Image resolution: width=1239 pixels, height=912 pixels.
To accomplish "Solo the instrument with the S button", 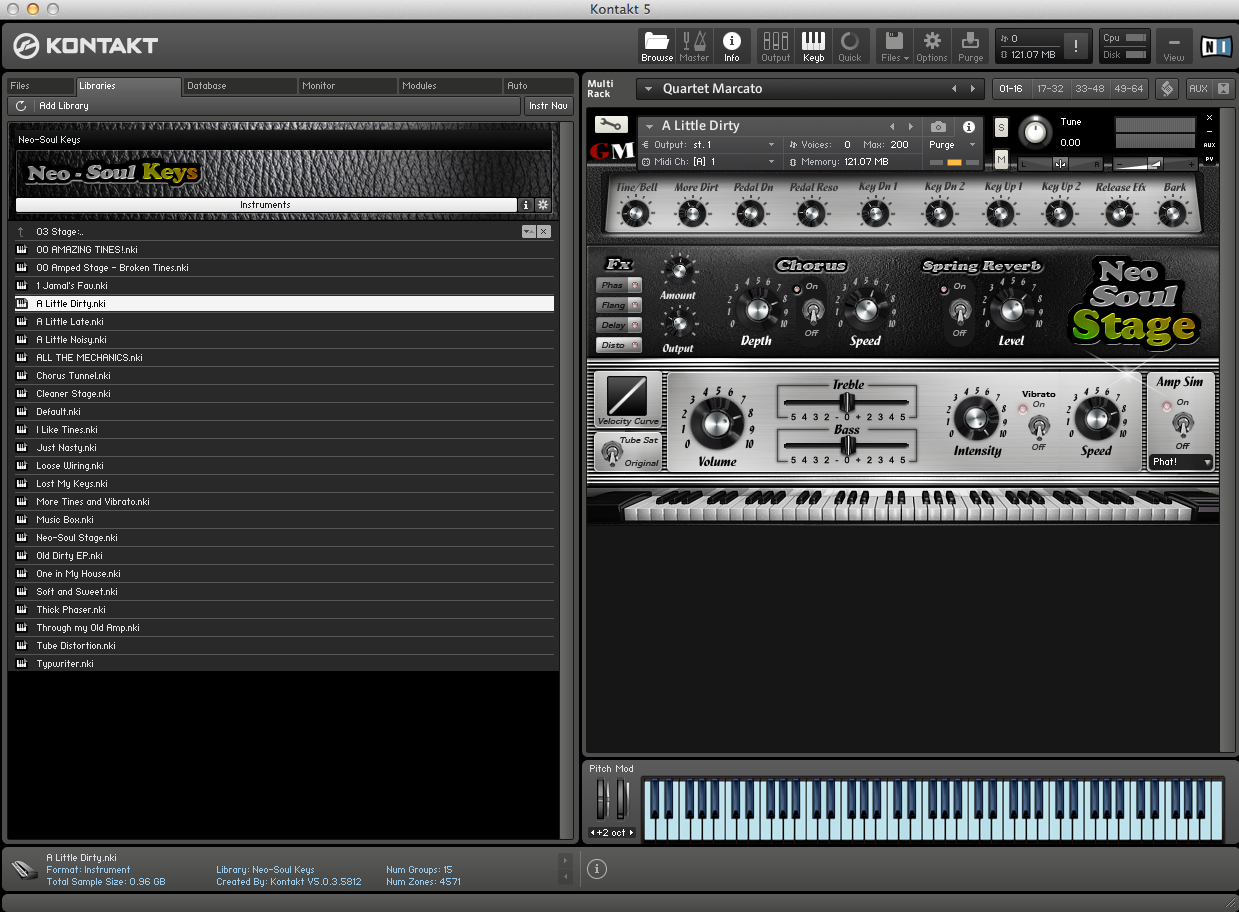I will pos(1001,127).
